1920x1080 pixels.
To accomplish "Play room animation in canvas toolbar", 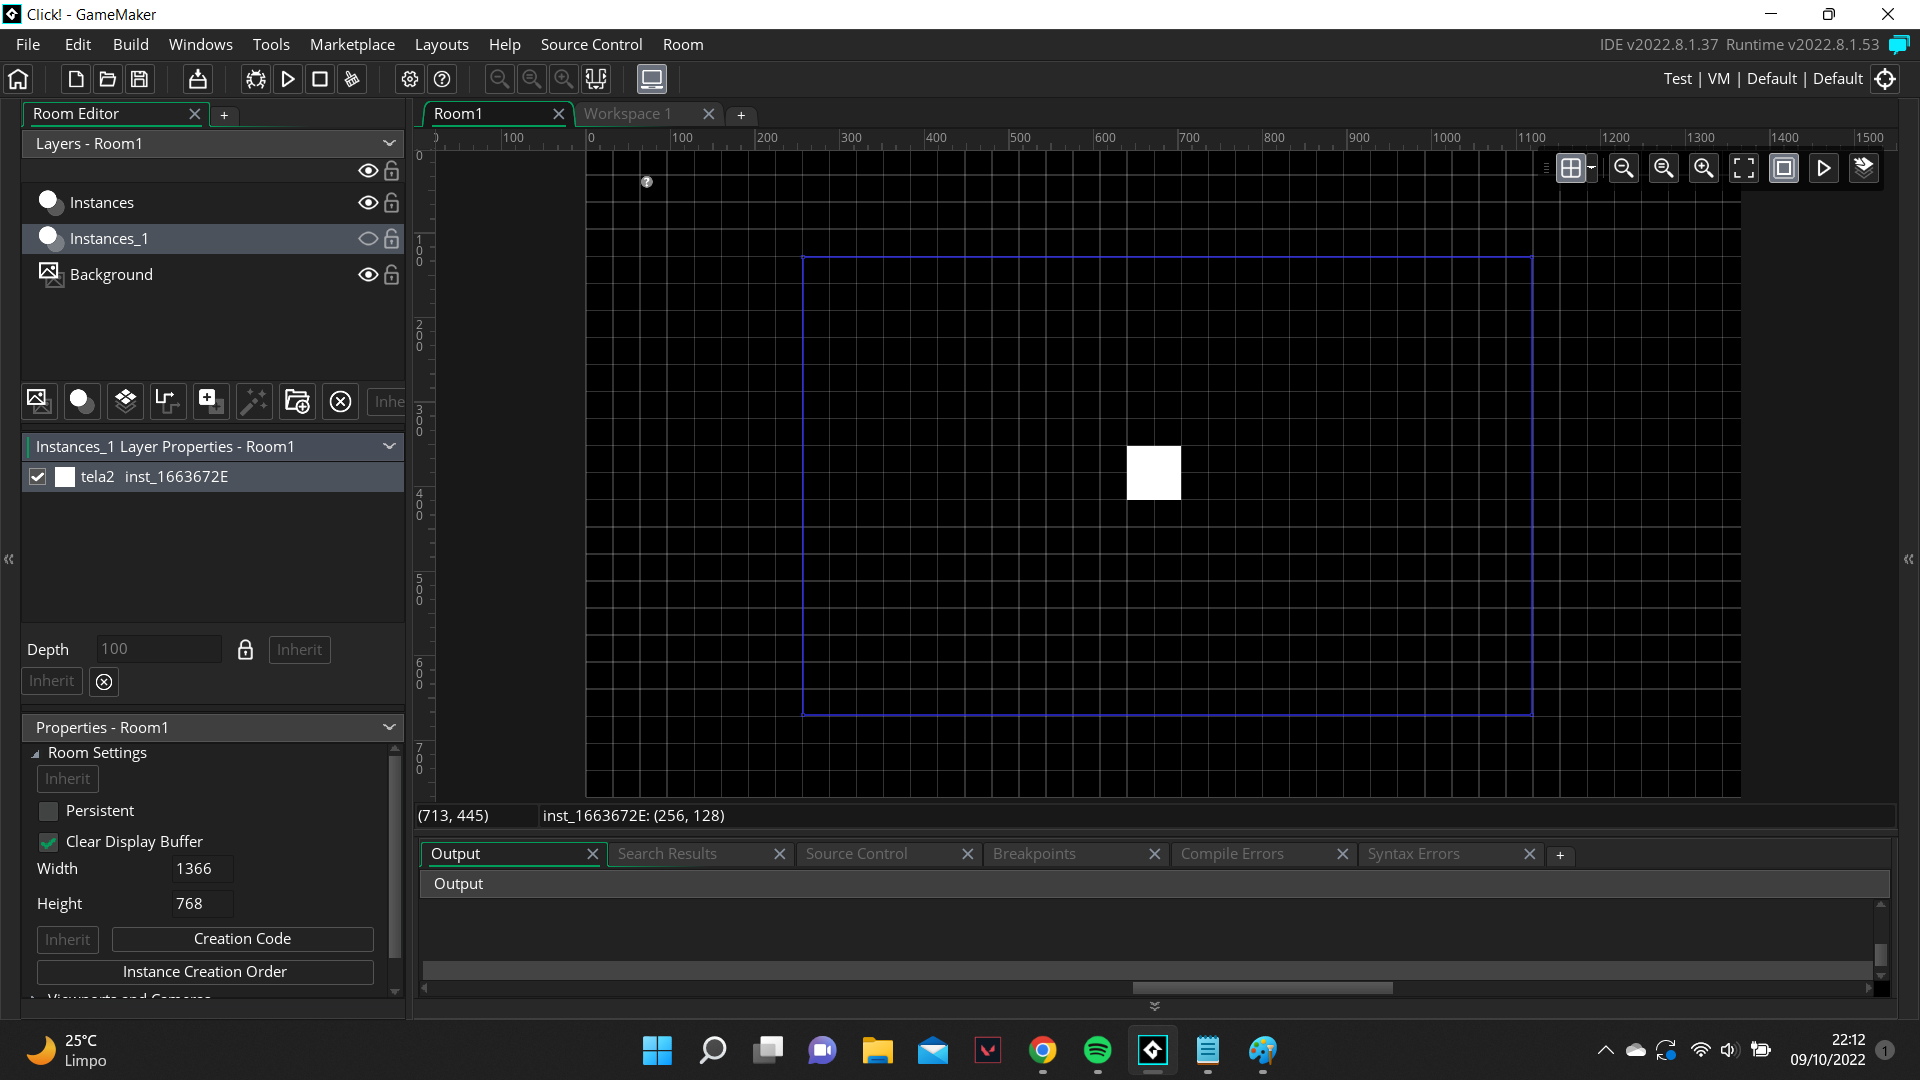I will pos(1824,168).
